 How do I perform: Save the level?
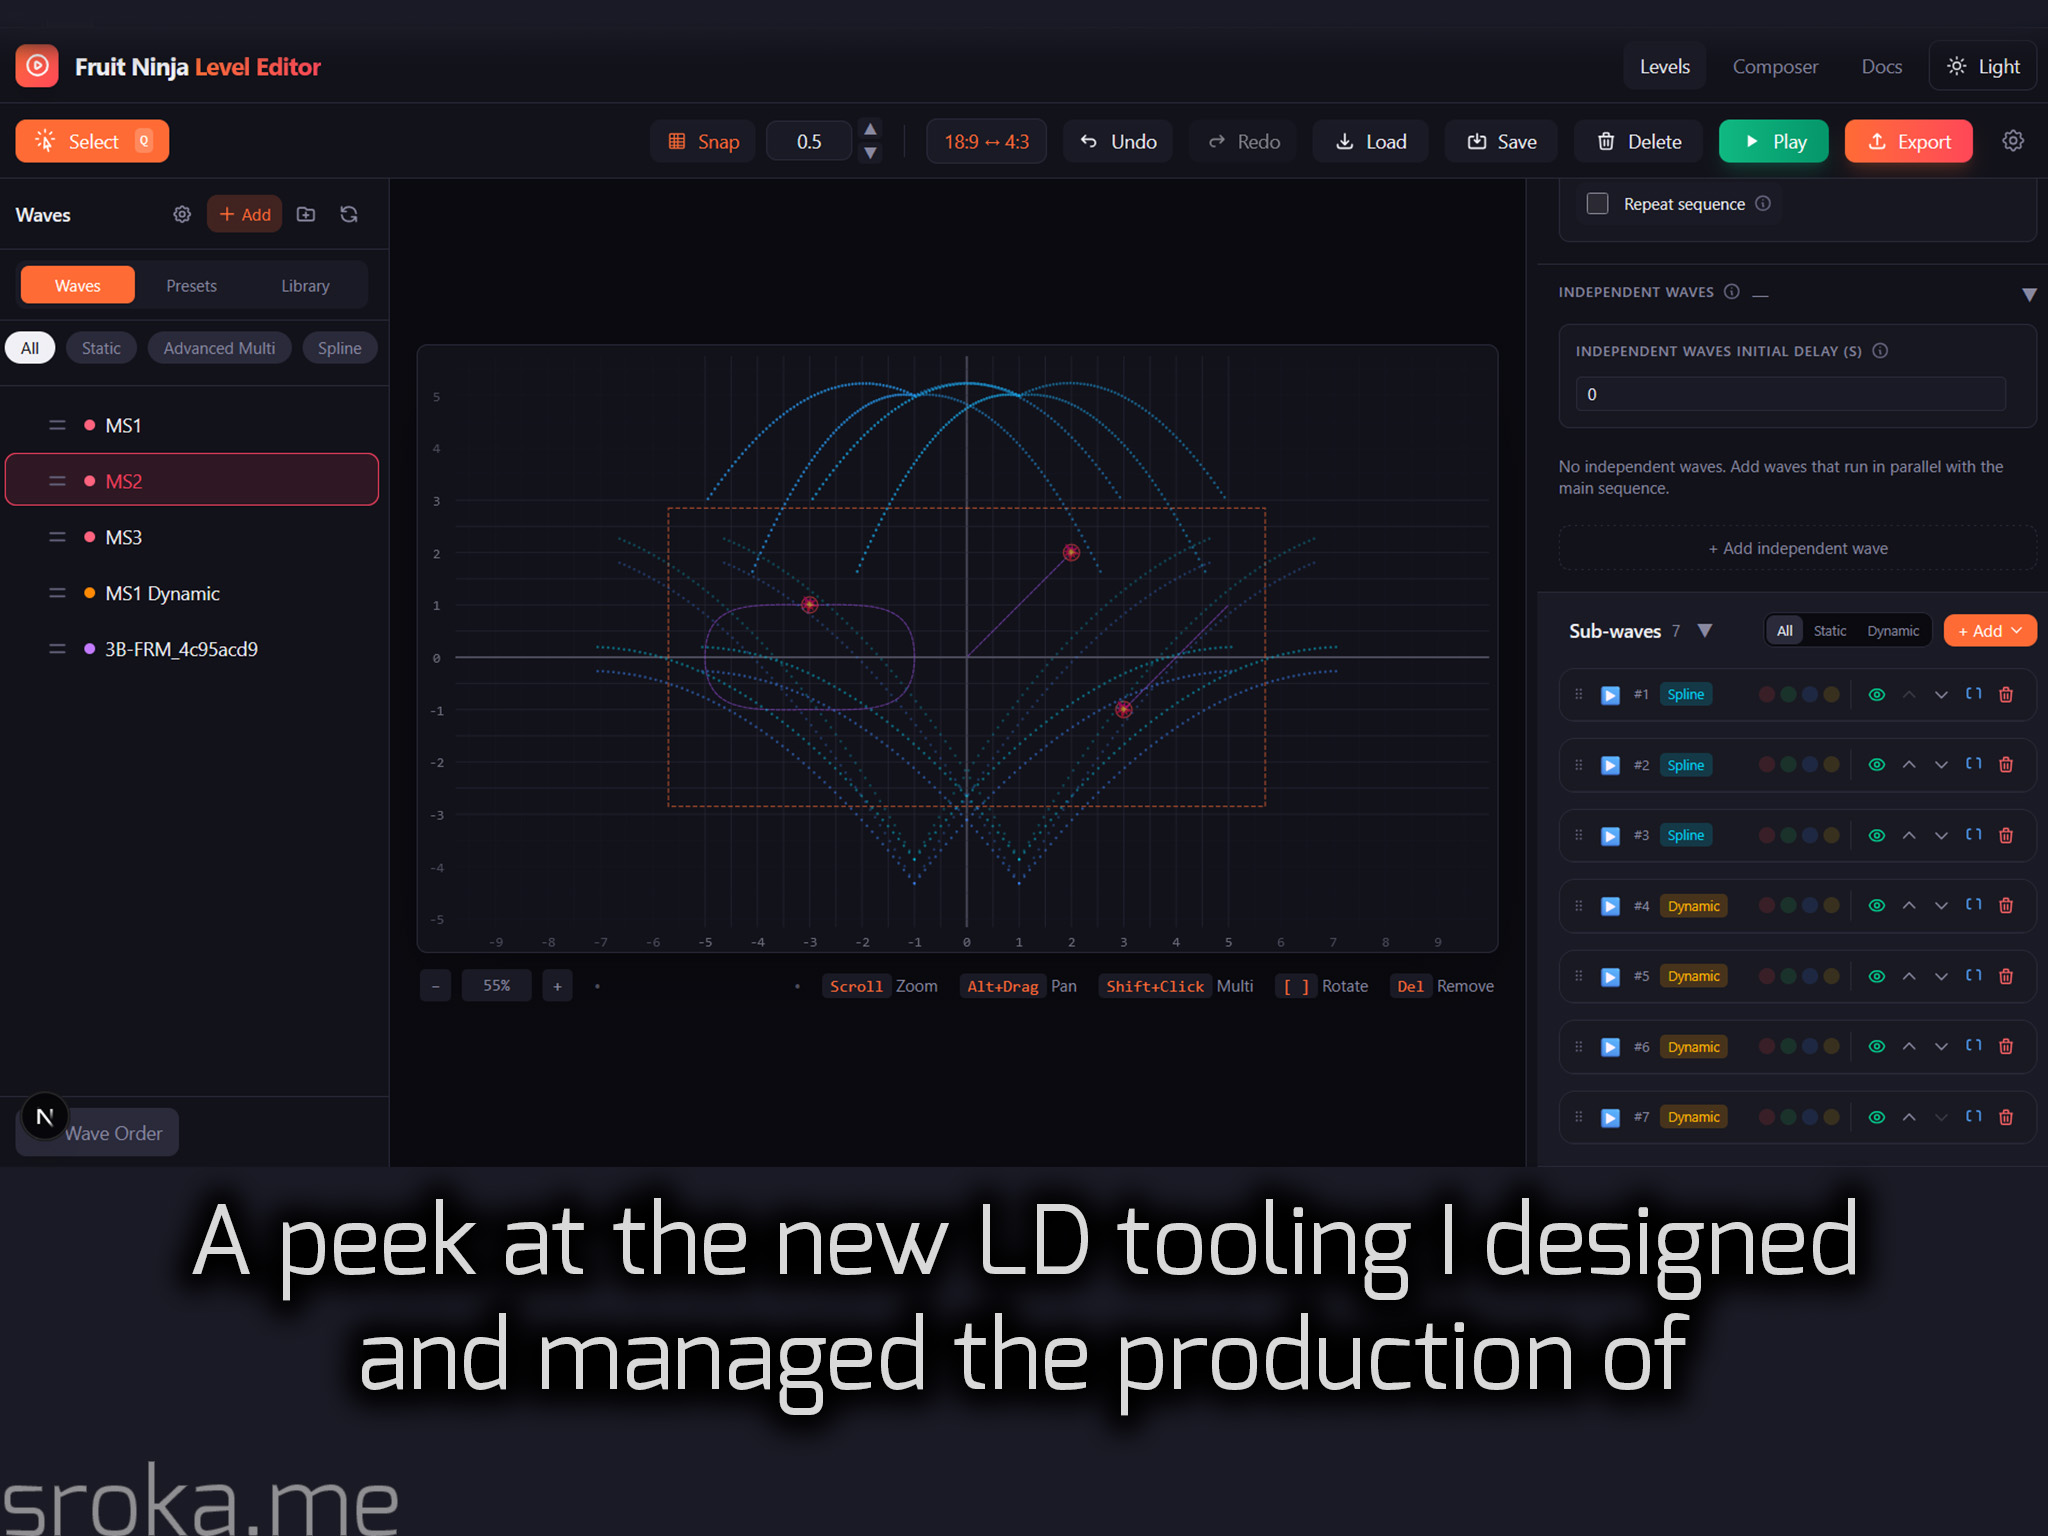[x=1502, y=141]
